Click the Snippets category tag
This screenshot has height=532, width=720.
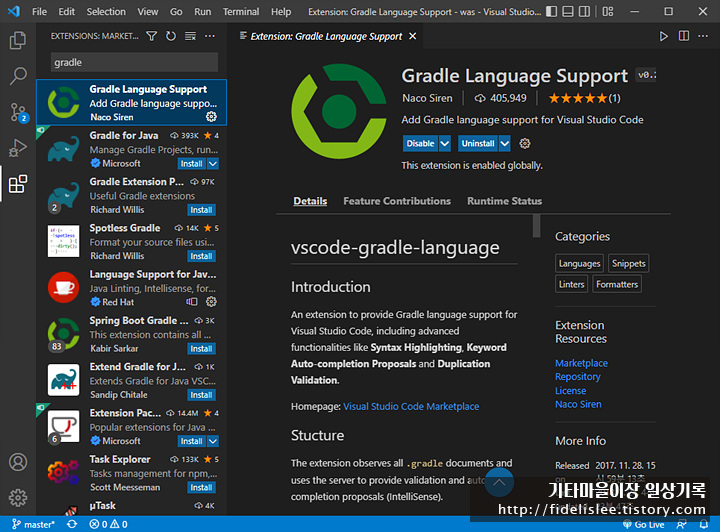pos(629,263)
